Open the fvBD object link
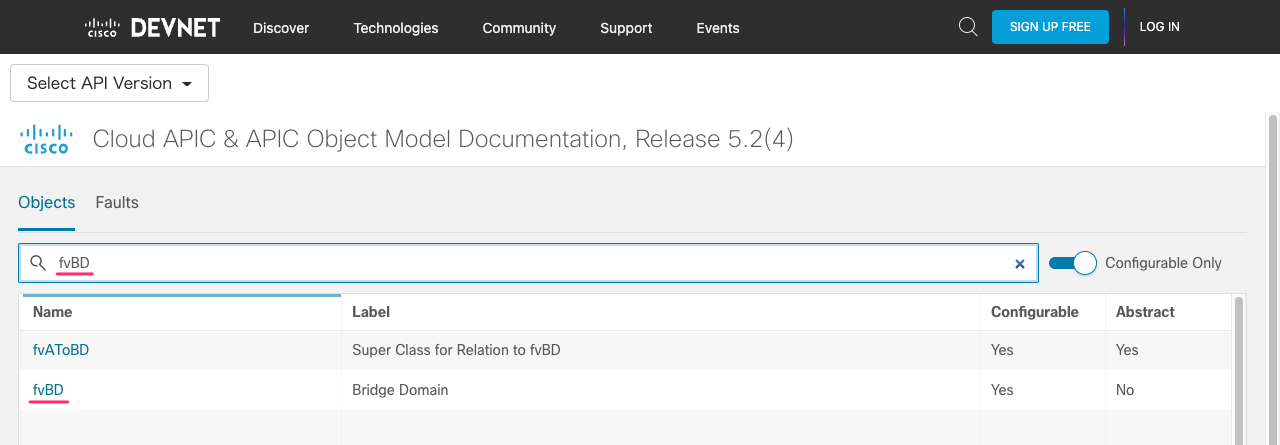This screenshot has width=1280, height=445. click(x=48, y=390)
